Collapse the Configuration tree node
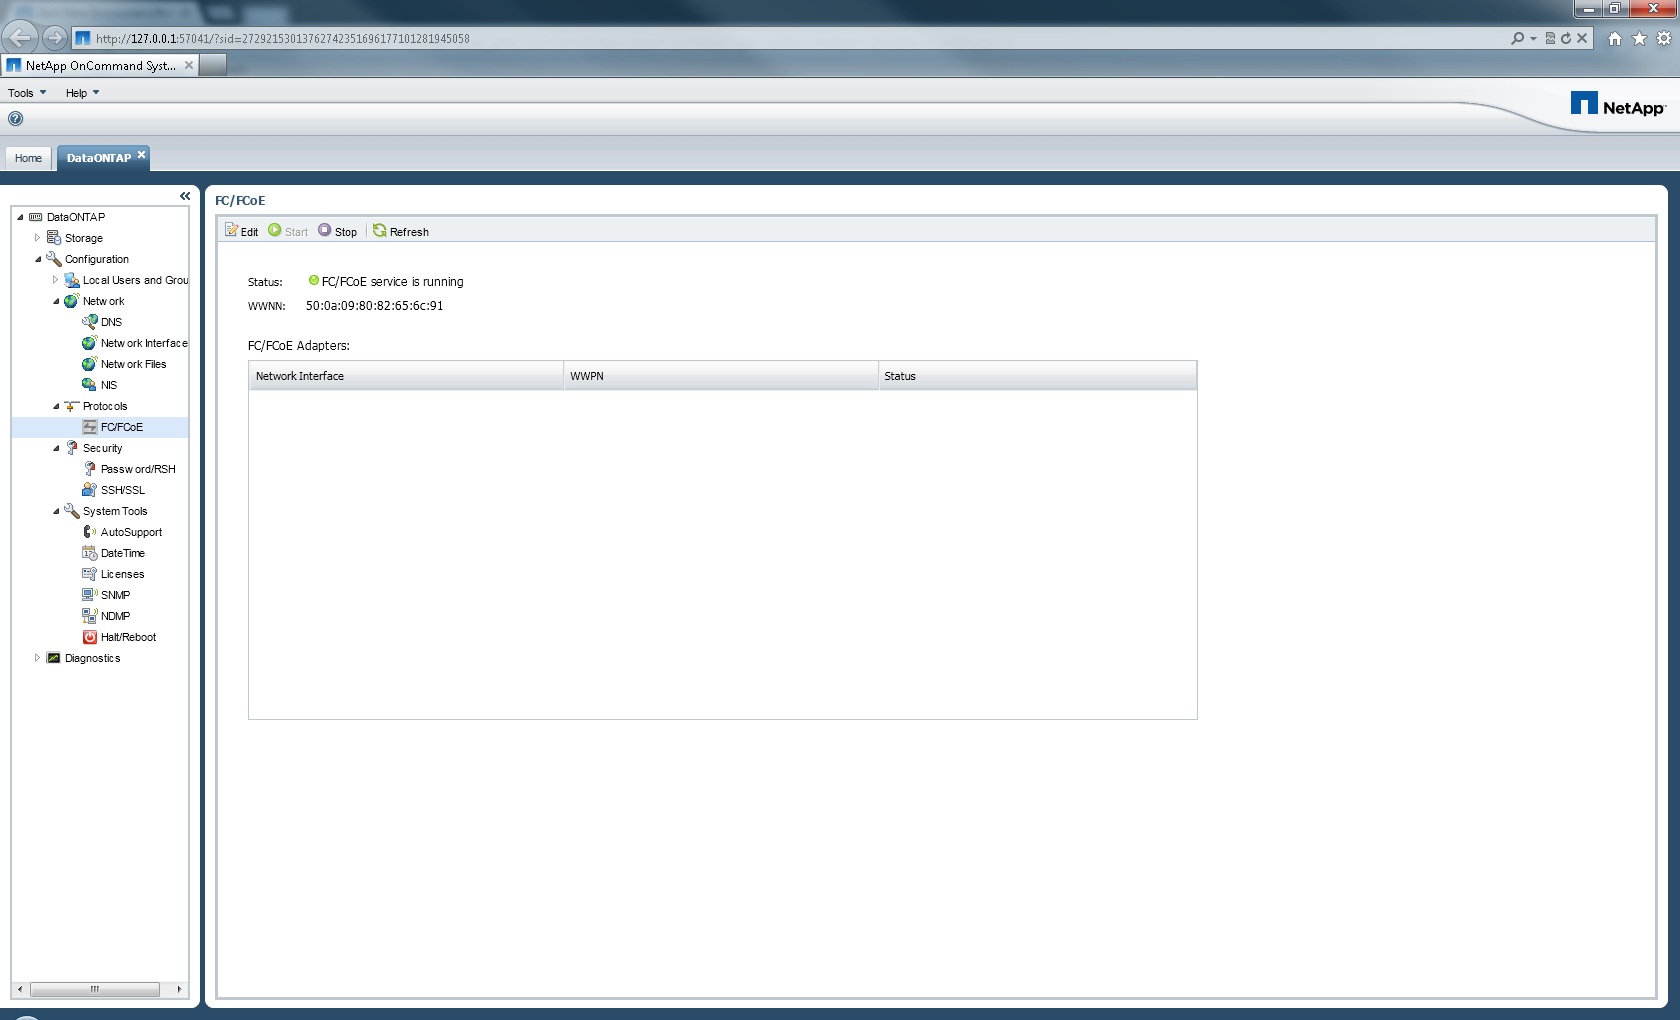Screen dimensions: 1680x1020 point(38,259)
